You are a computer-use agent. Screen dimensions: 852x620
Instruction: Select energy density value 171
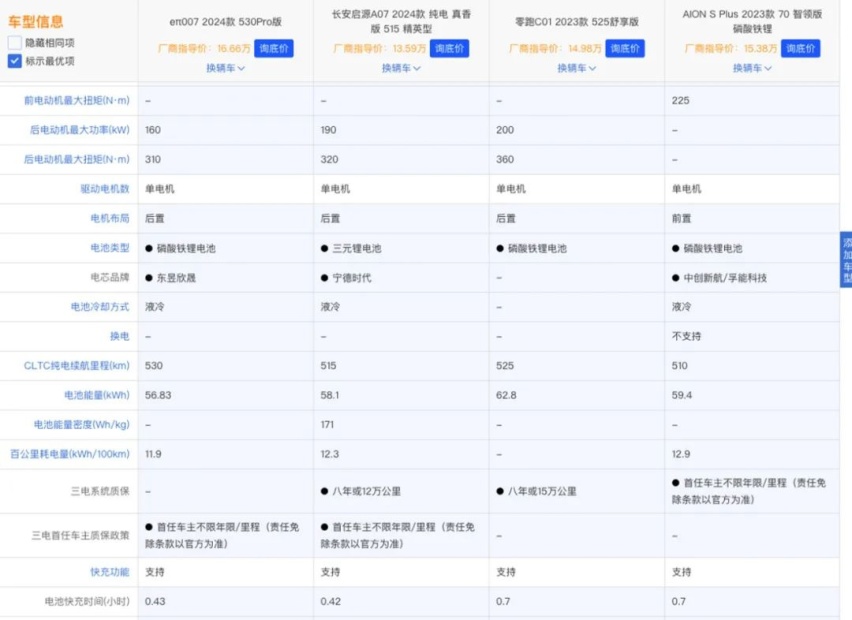[x=327, y=424]
